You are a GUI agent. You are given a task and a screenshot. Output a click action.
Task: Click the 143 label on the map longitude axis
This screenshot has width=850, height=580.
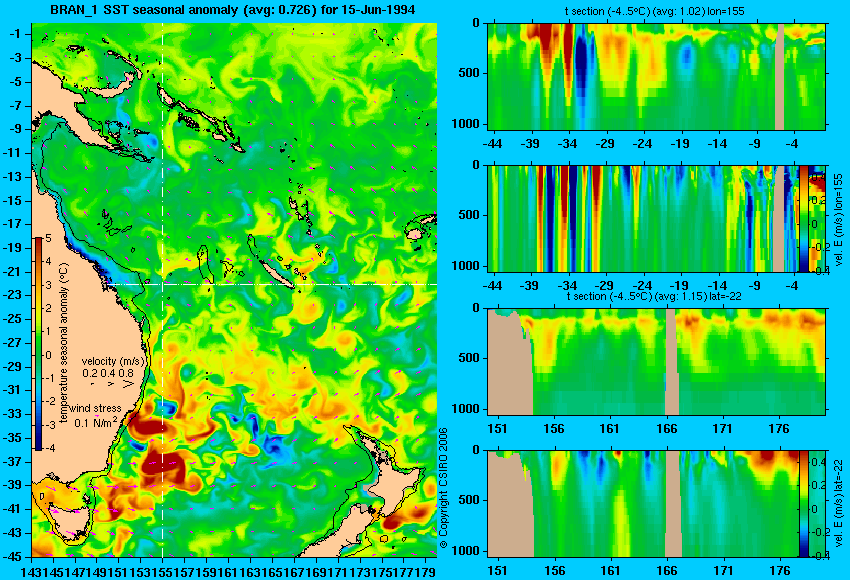tap(31, 572)
